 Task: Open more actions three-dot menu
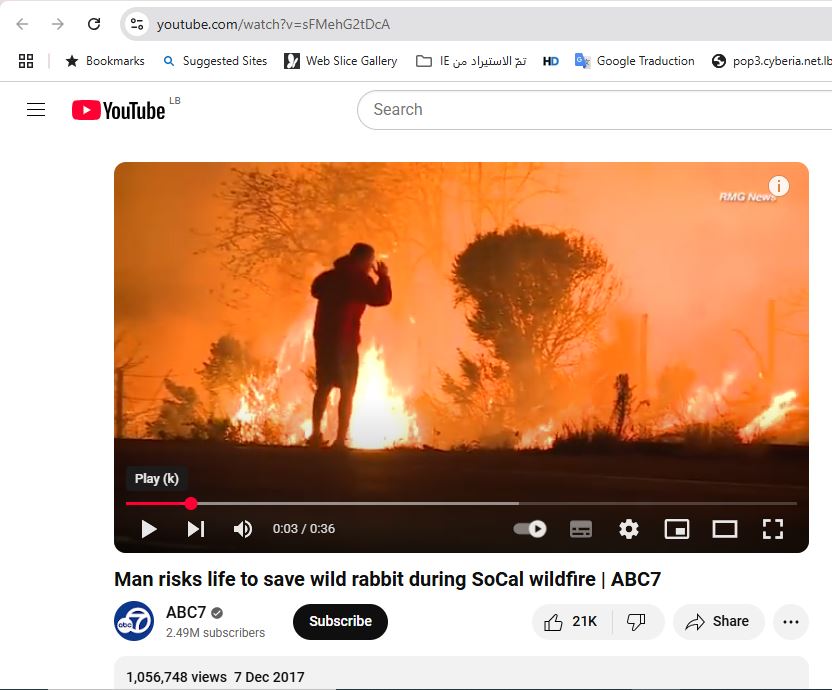[x=791, y=622]
